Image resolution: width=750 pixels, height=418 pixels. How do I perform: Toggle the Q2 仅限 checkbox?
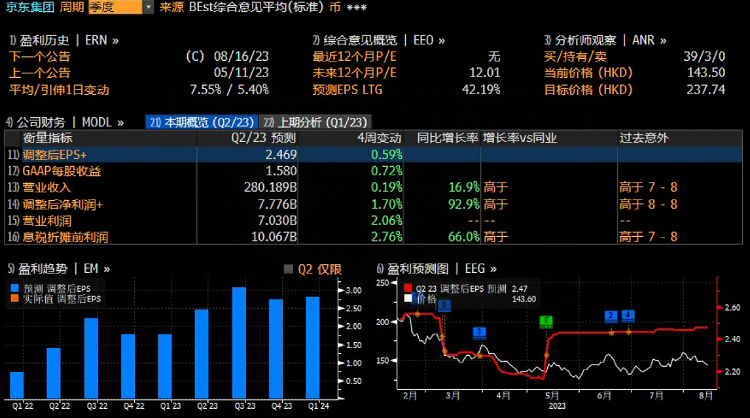pos(288,269)
